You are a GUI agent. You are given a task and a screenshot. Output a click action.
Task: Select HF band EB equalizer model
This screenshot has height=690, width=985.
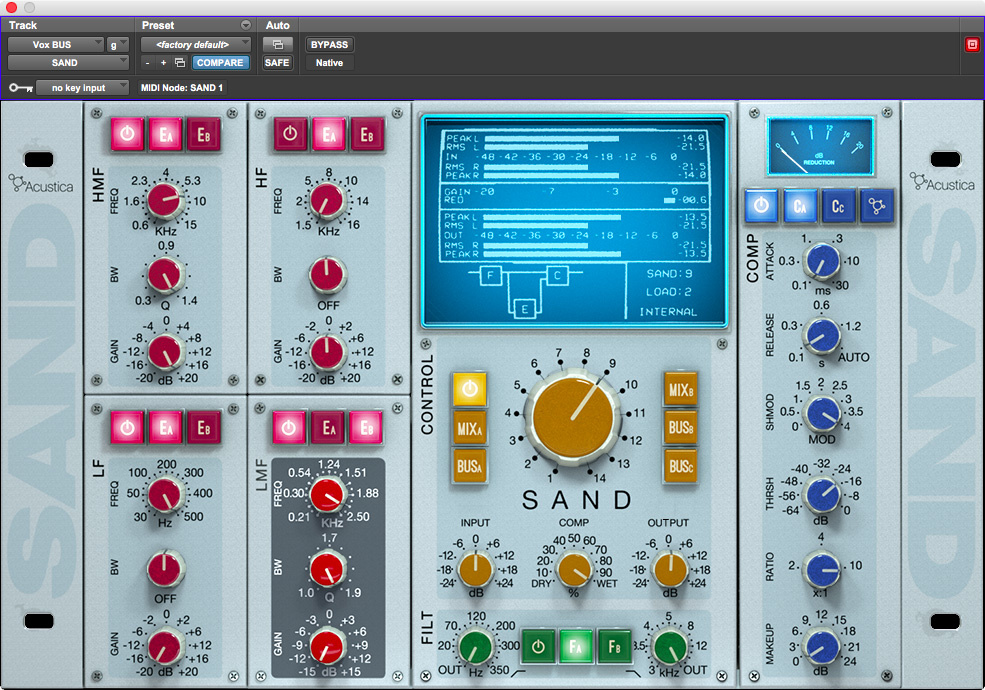[x=367, y=134]
